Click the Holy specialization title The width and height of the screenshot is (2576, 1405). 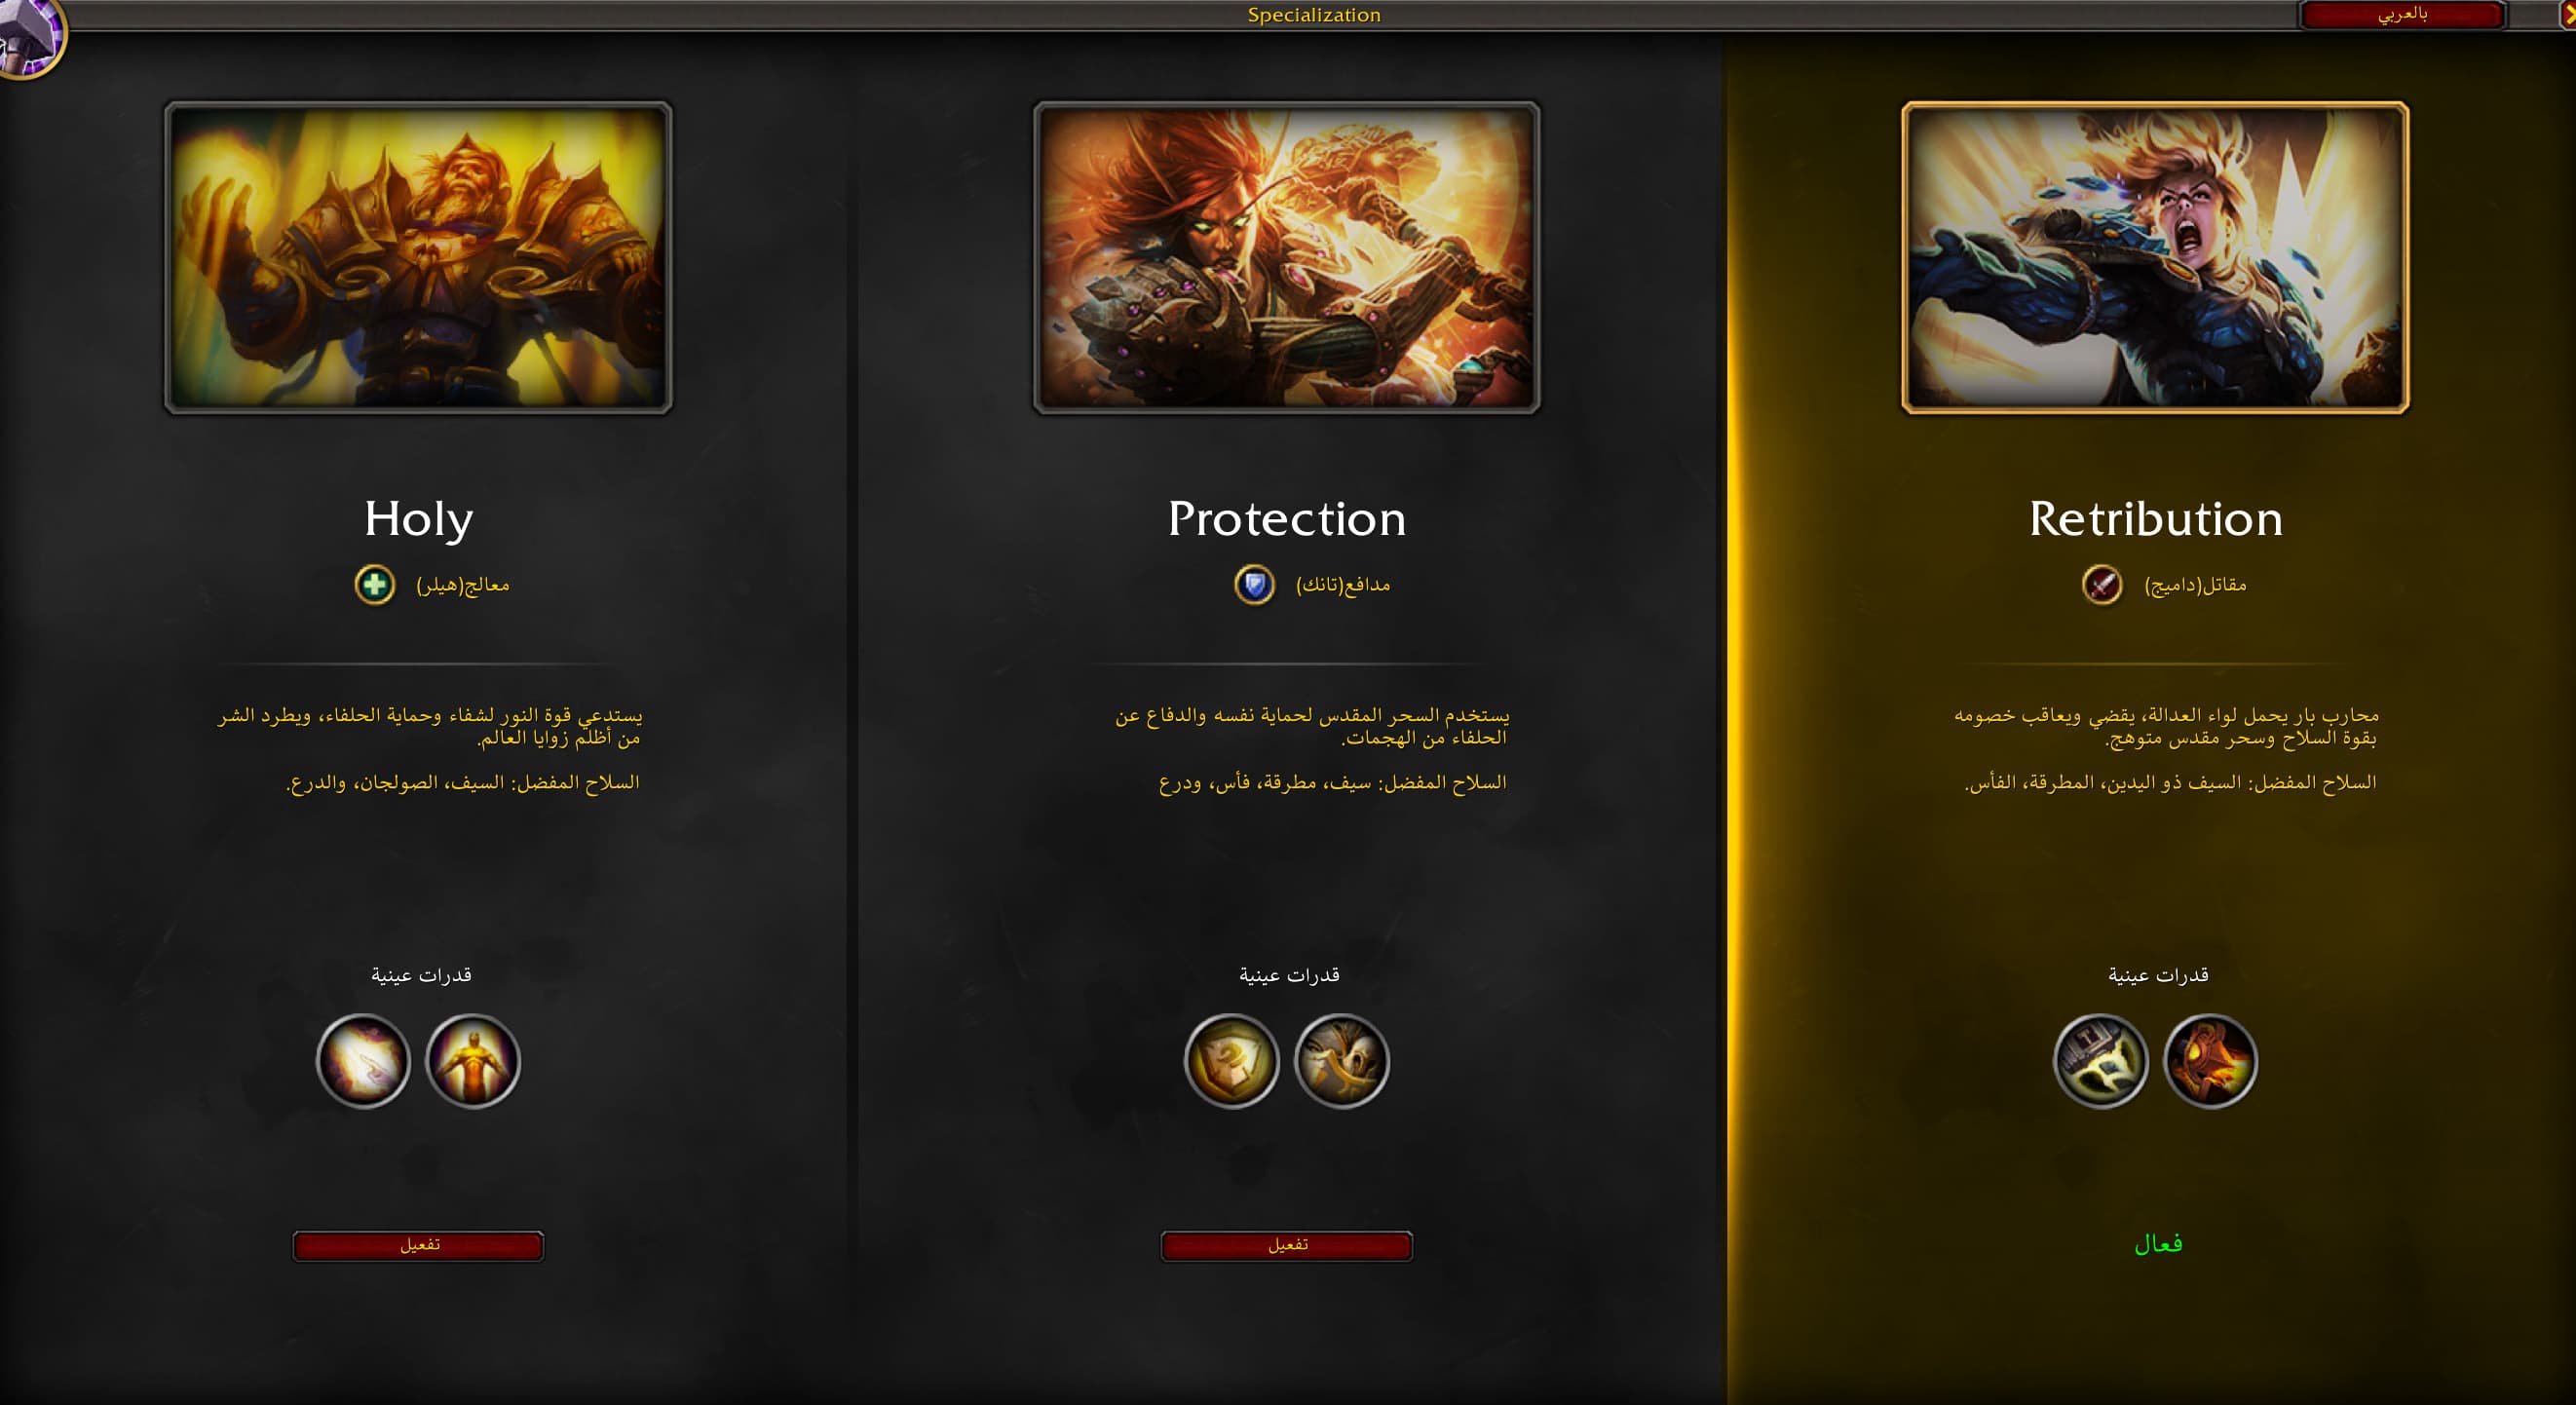click(x=418, y=520)
